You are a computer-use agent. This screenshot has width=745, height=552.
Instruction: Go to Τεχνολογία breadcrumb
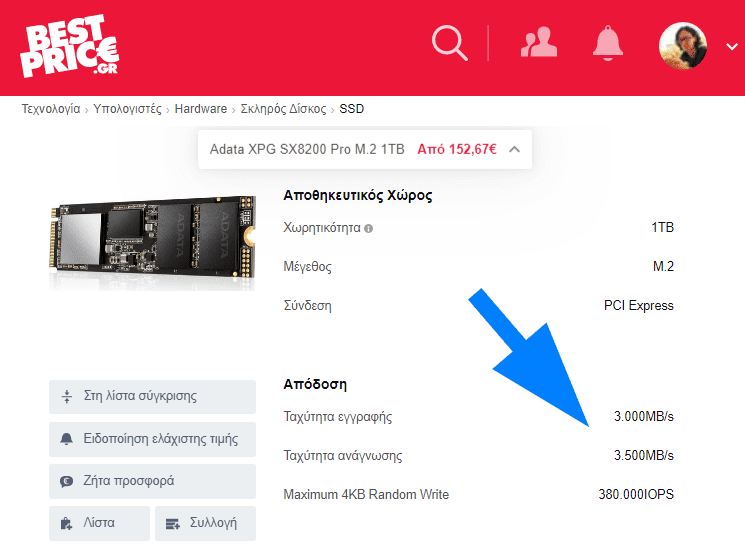(51, 109)
